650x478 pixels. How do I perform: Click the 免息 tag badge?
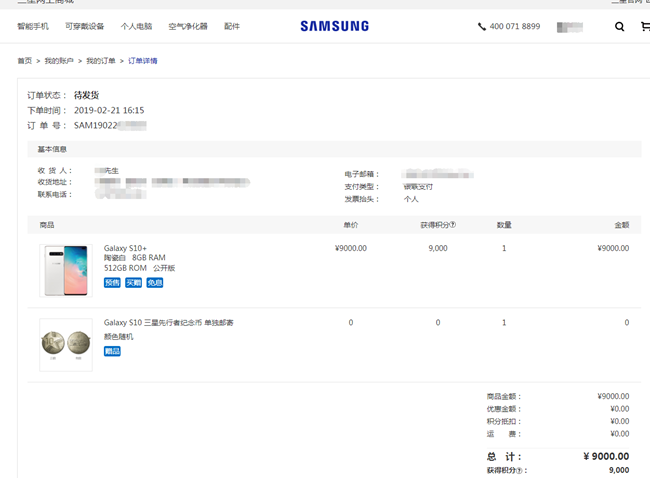pyautogui.click(x=154, y=283)
